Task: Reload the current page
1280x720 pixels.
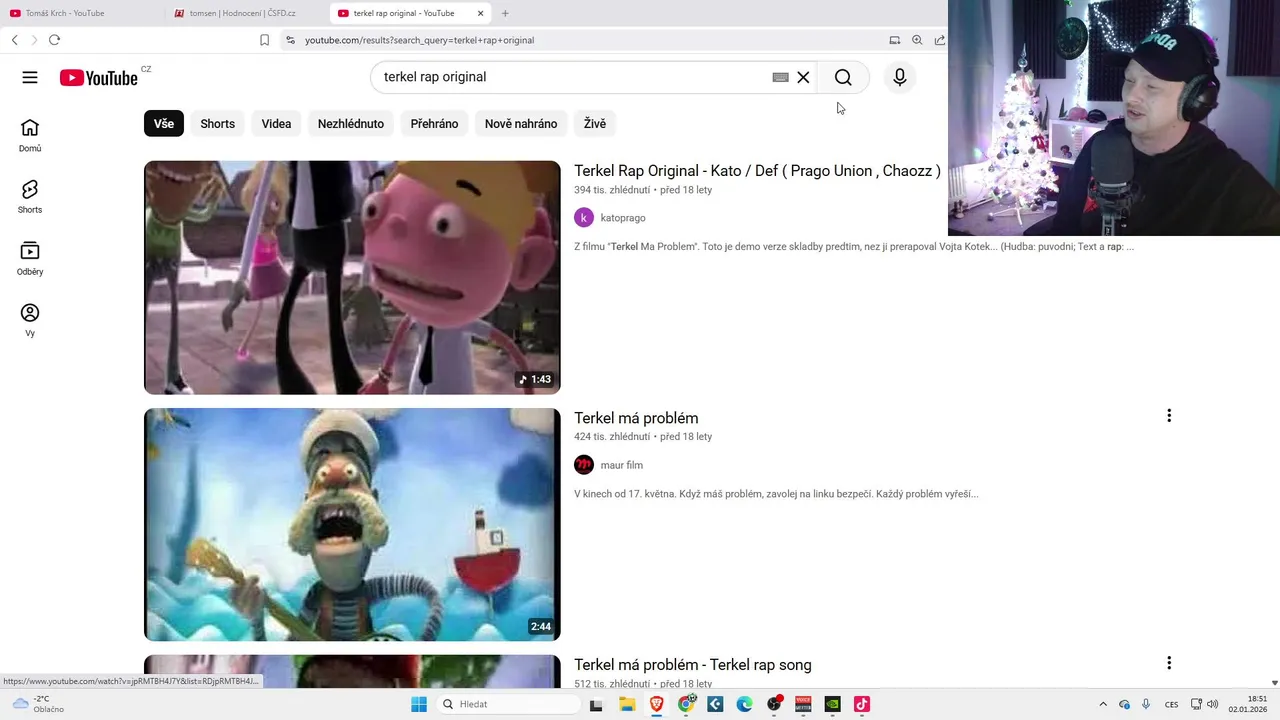Action: (54, 40)
